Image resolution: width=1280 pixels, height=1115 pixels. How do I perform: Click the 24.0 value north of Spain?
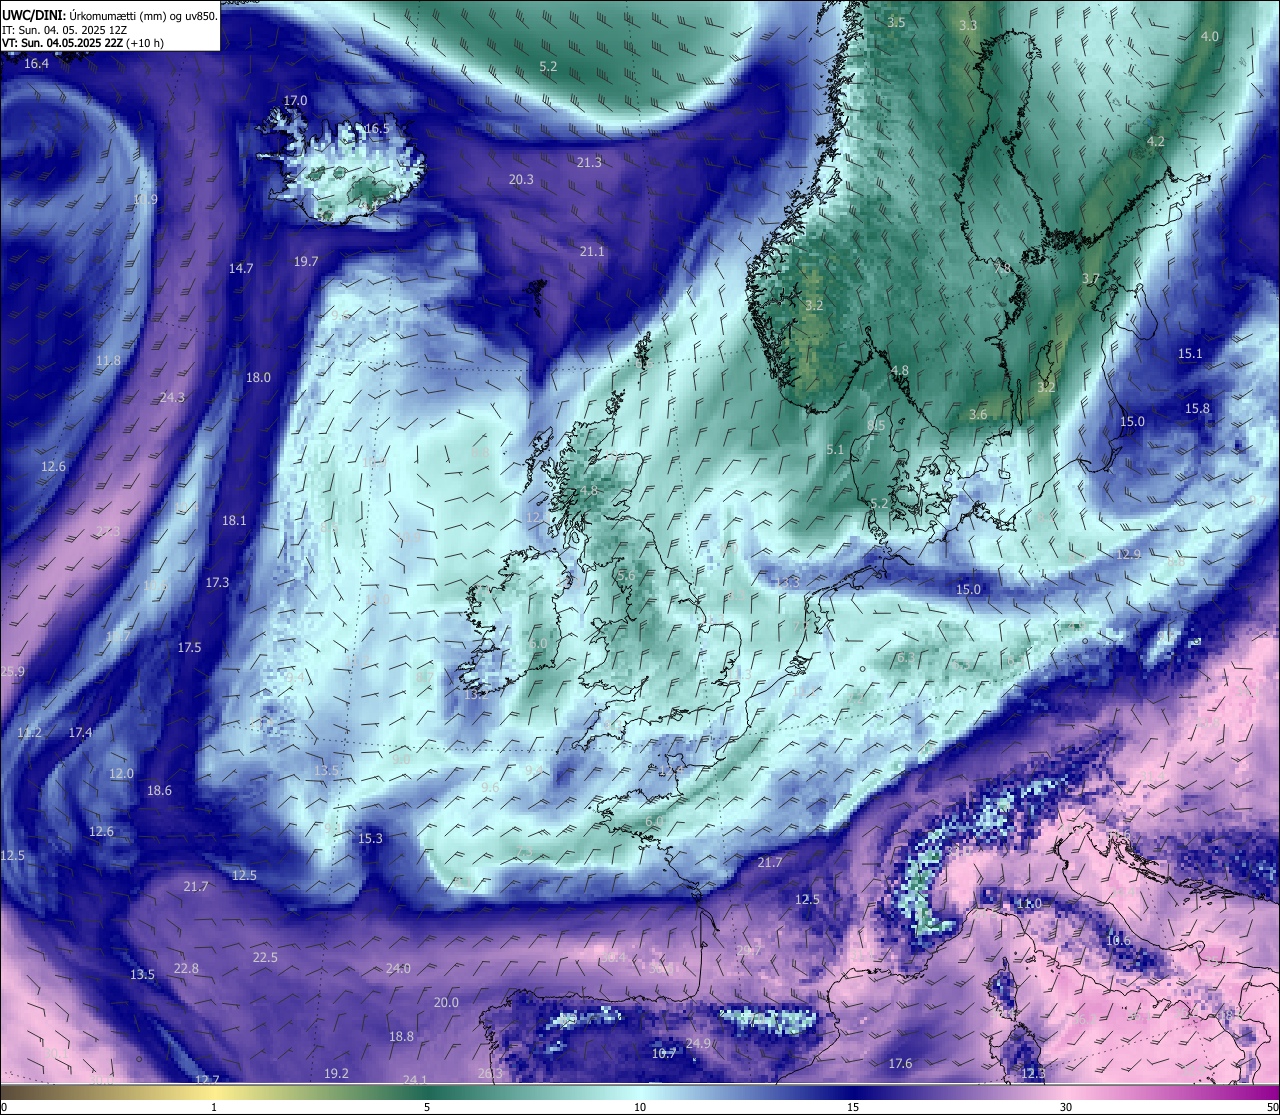pyautogui.click(x=398, y=969)
